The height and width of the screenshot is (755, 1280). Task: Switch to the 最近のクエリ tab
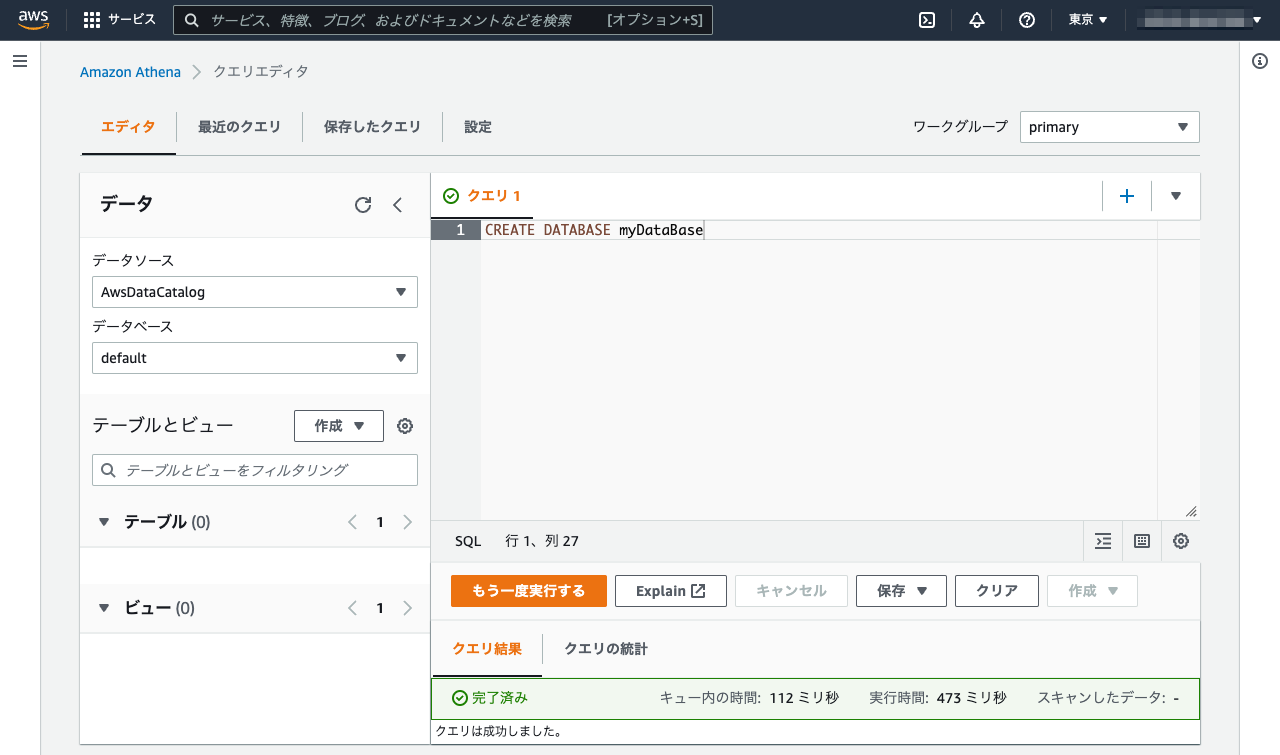click(239, 127)
